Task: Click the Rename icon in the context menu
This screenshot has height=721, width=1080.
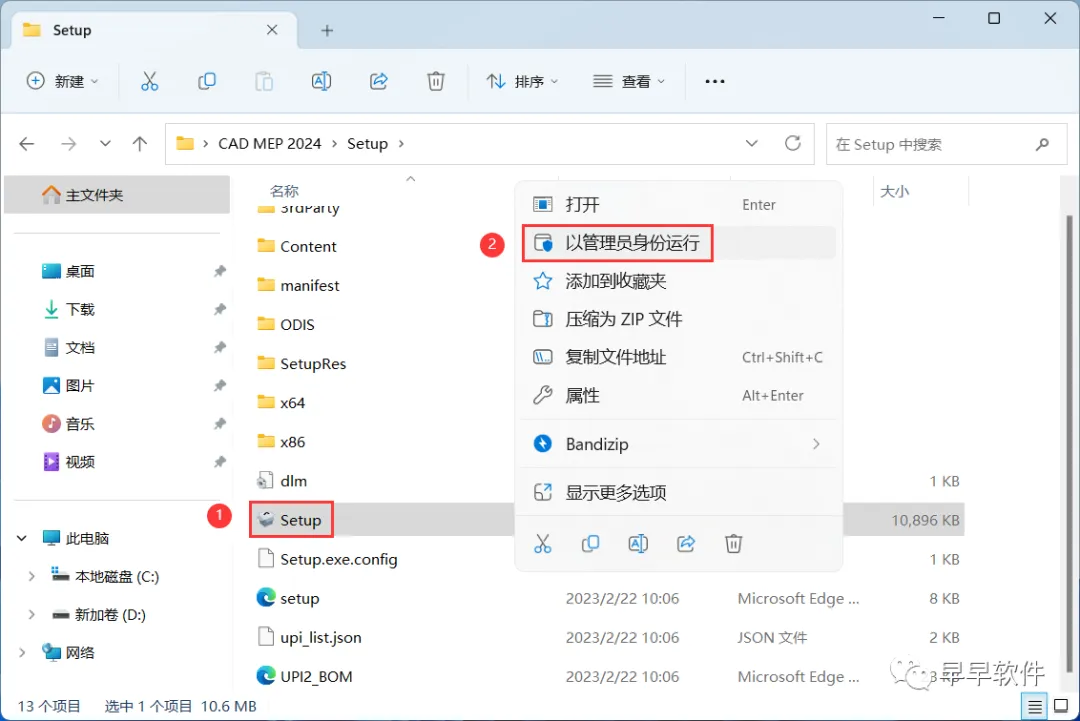Action: coord(638,544)
